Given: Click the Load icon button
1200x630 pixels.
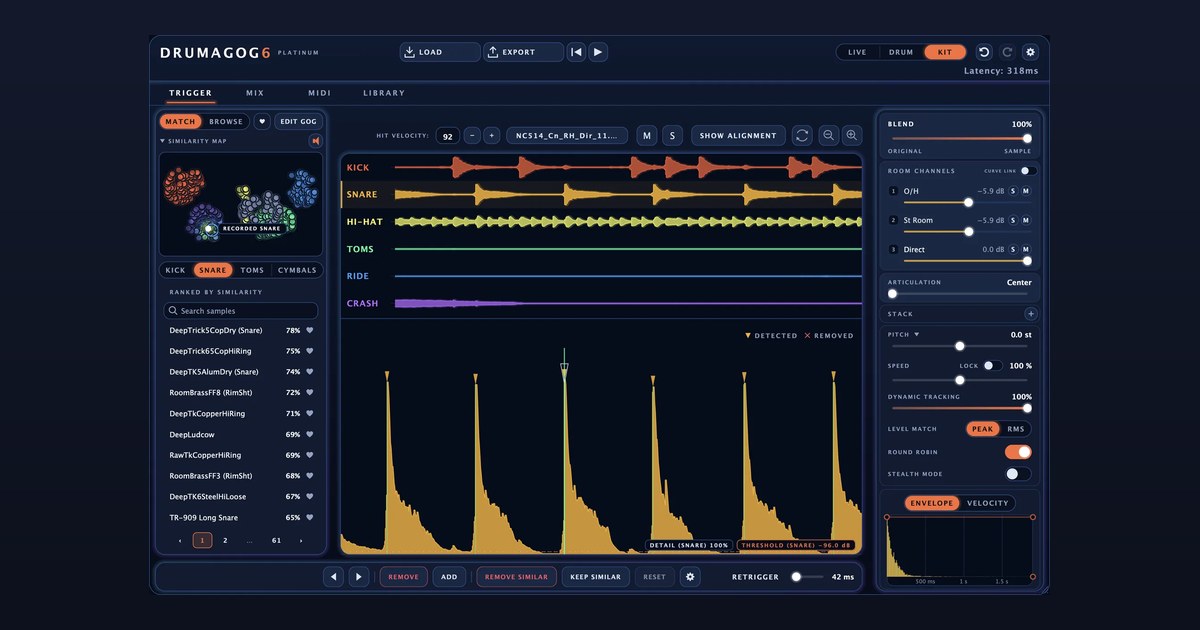Looking at the screenshot, I should 440,52.
